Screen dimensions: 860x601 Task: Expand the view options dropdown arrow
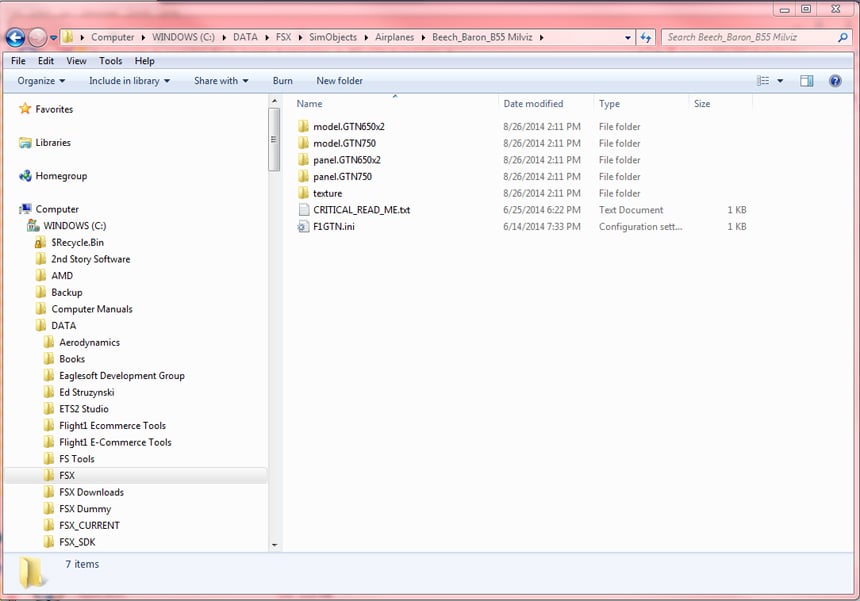coord(780,81)
